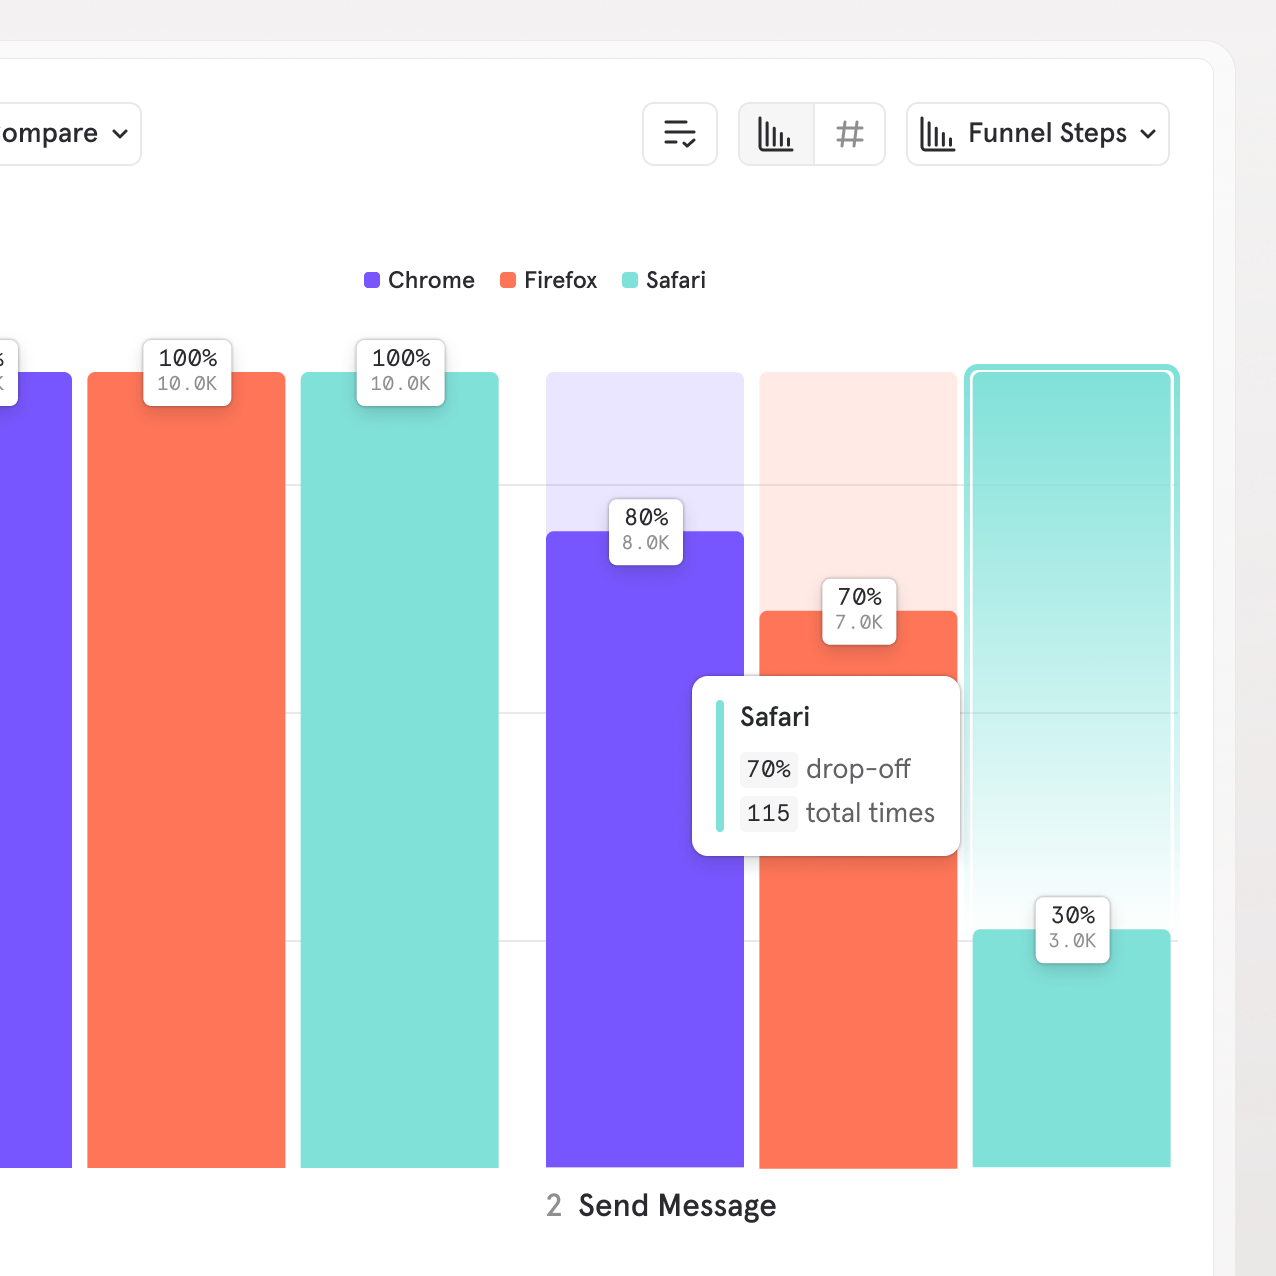
Task: Select the Firefox 100% bar in step one
Action: (x=186, y=770)
